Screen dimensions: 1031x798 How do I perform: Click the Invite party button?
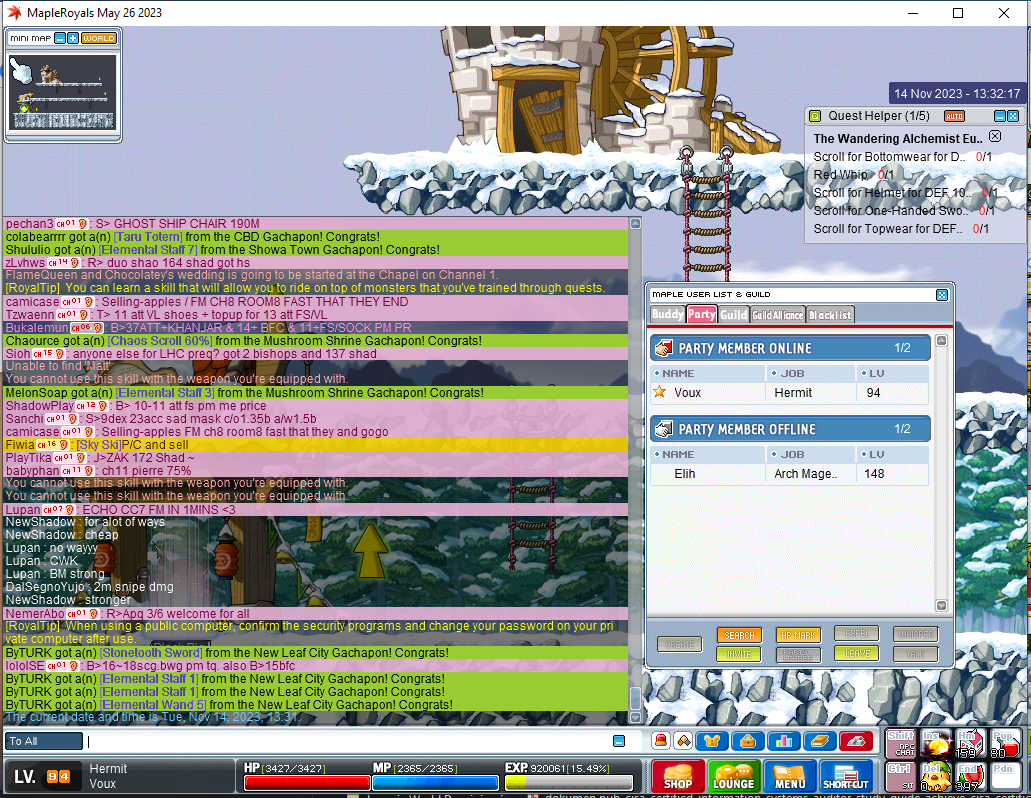click(x=738, y=654)
